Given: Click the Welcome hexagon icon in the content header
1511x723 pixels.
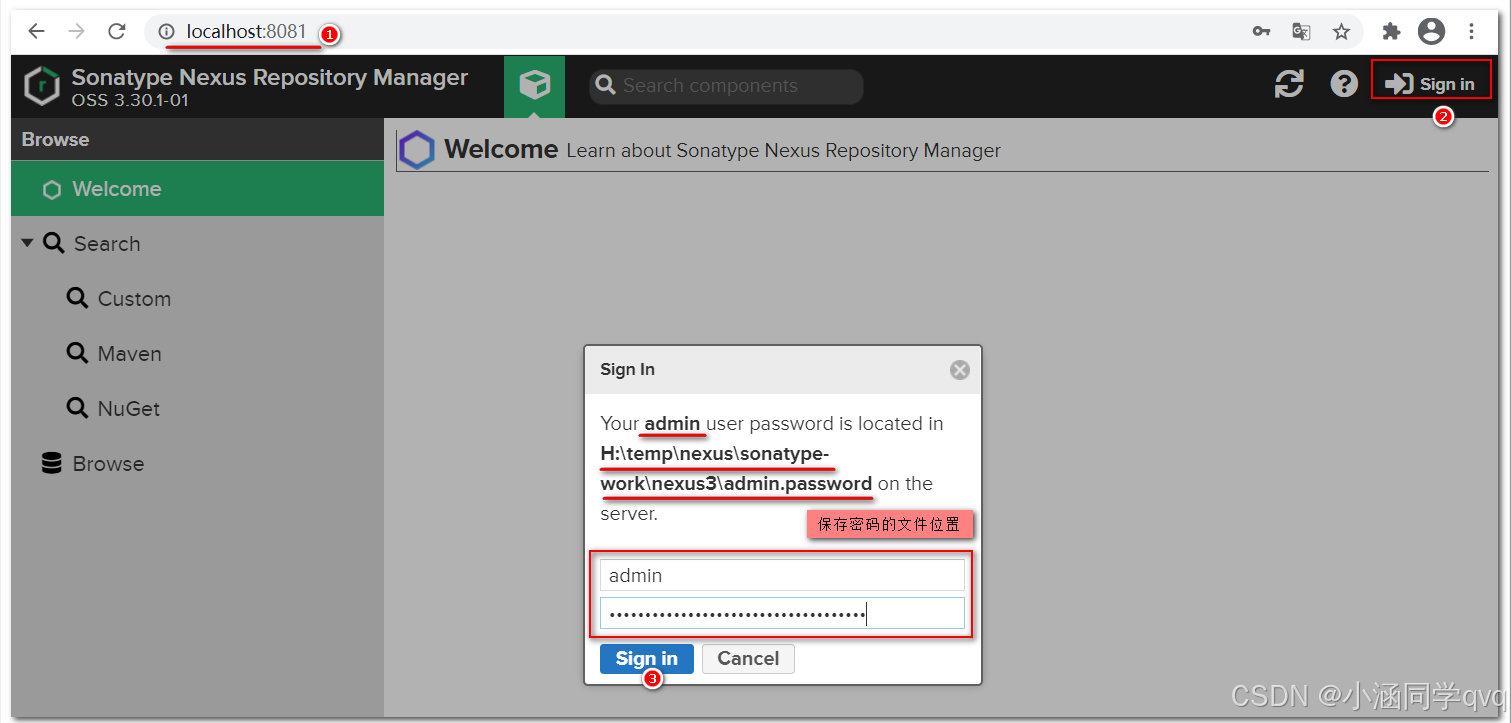Looking at the screenshot, I should [417, 150].
